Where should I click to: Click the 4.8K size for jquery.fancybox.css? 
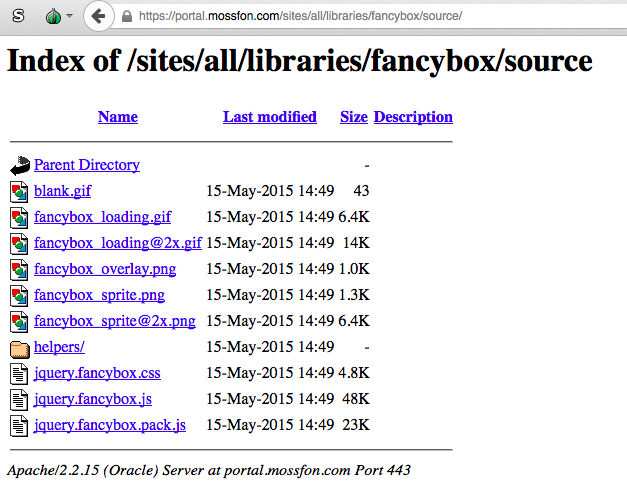click(x=354, y=373)
